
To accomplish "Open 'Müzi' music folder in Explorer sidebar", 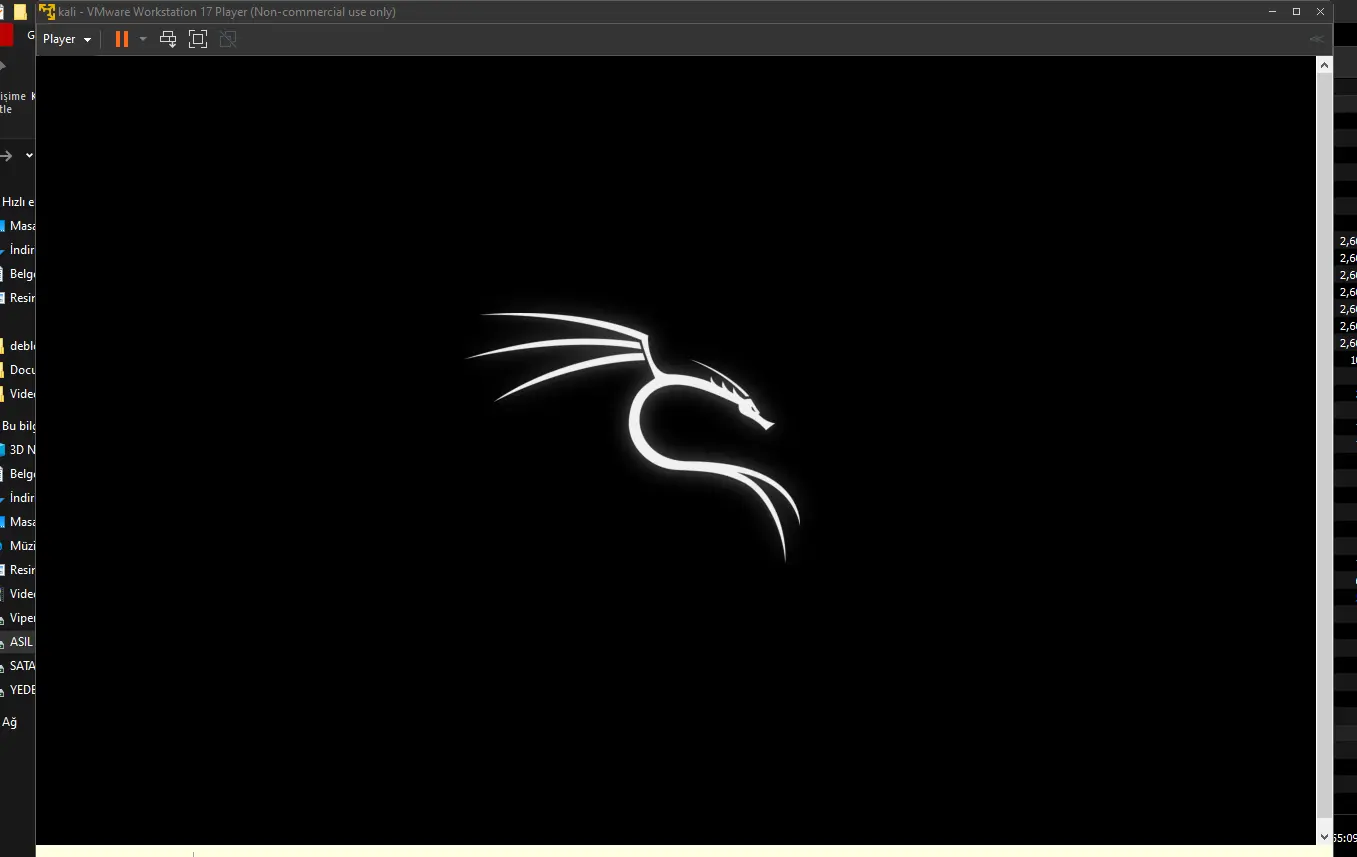I will tap(18, 546).
